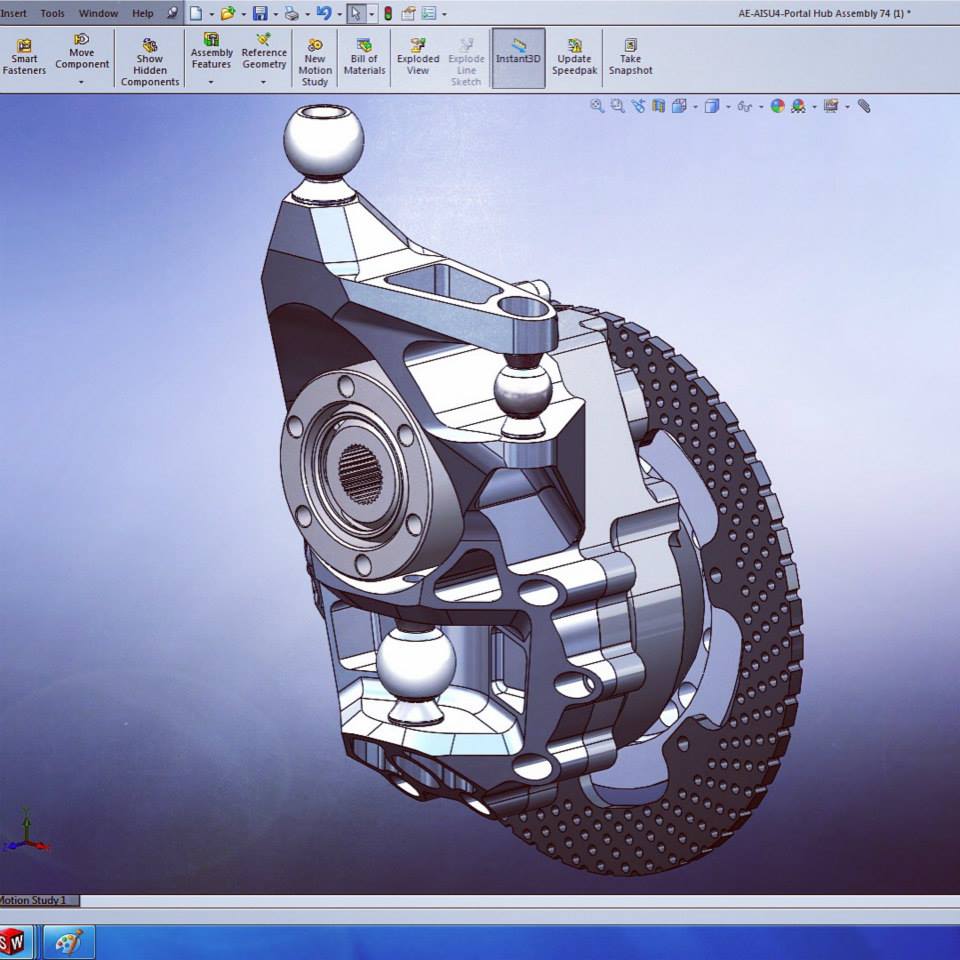Click Update Speedpak in the toolbar
The width and height of the screenshot is (960, 960).
(574, 58)
